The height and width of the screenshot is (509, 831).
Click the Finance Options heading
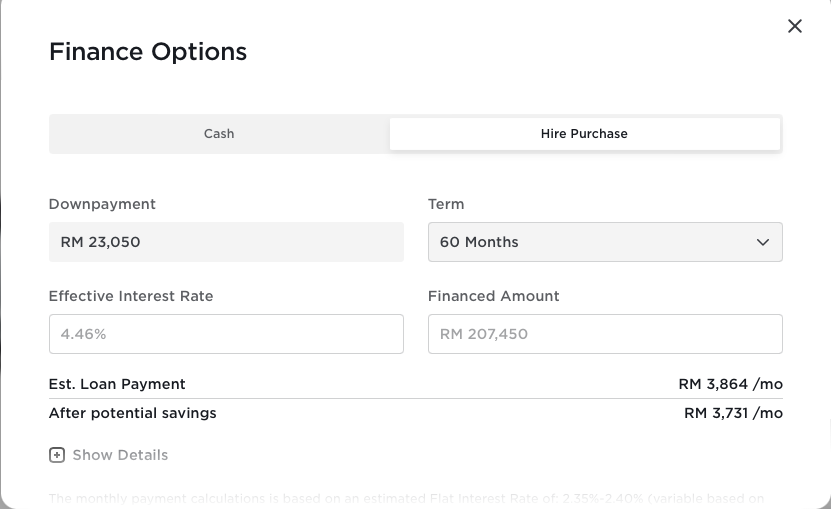(x=148, y=52)
